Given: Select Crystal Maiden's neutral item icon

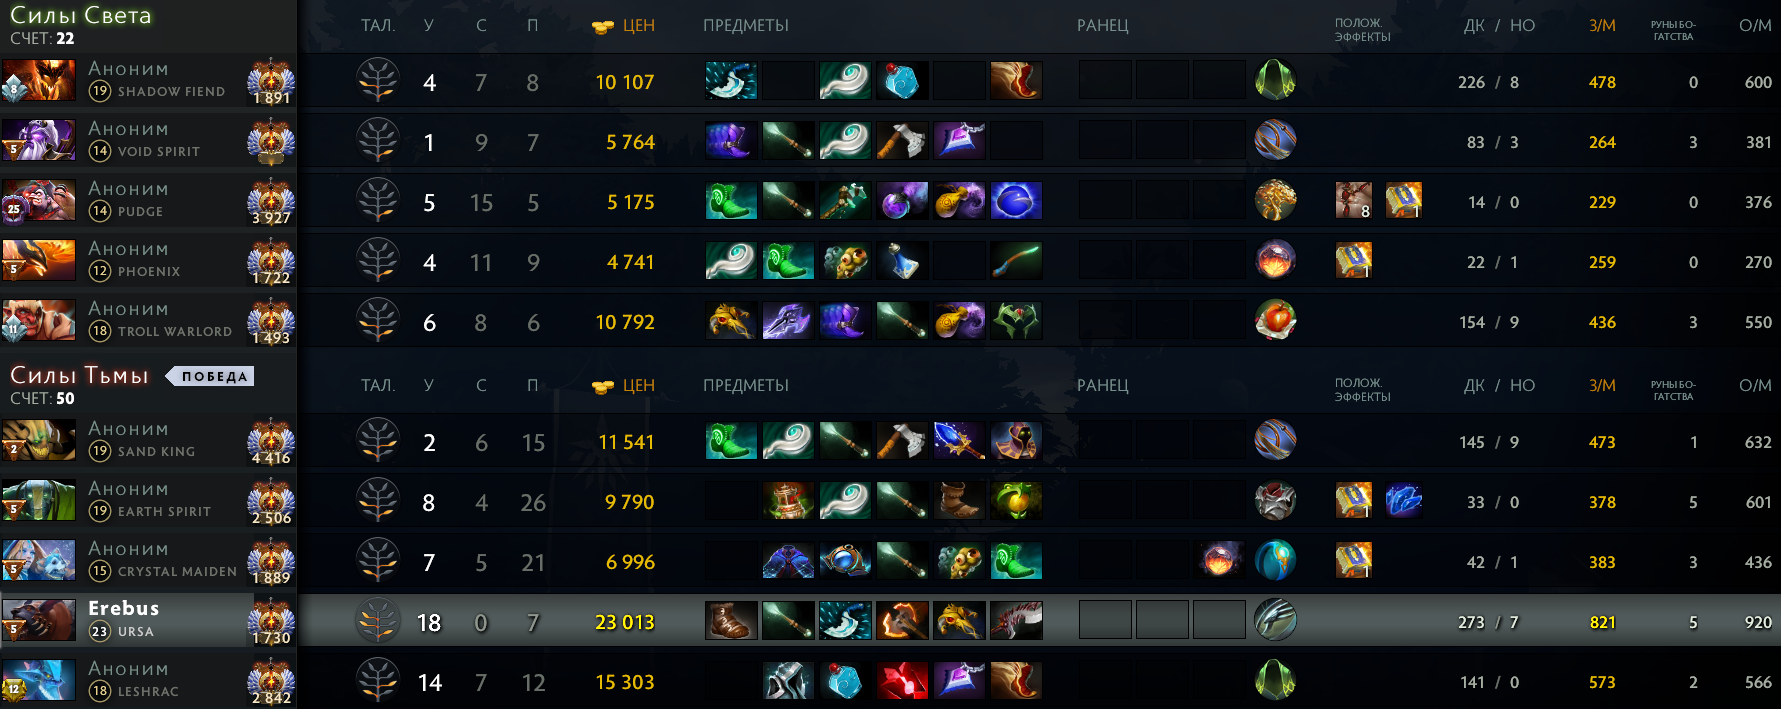Looking at the screenshot, I should click(x=1275, y=561).
